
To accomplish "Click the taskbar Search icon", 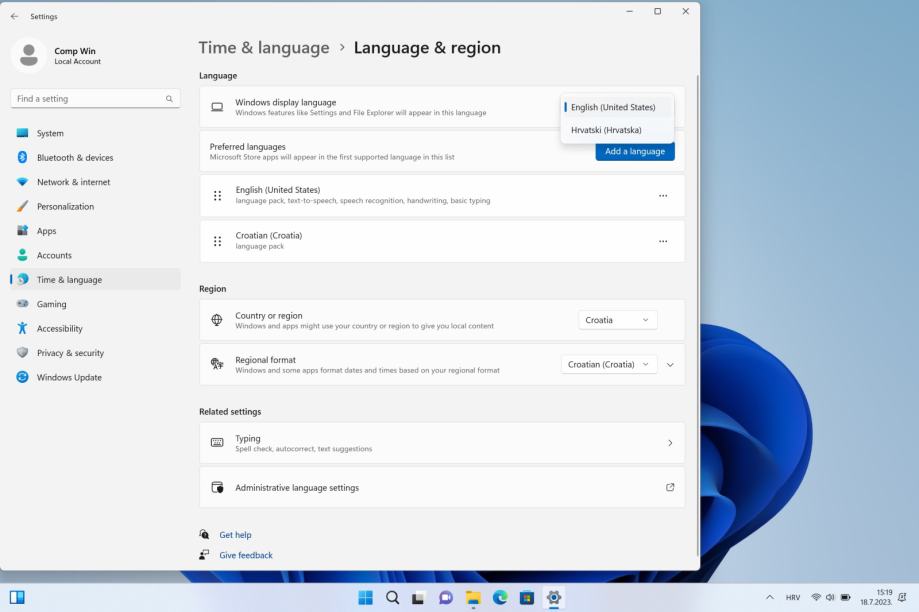I will pos(393,598).
